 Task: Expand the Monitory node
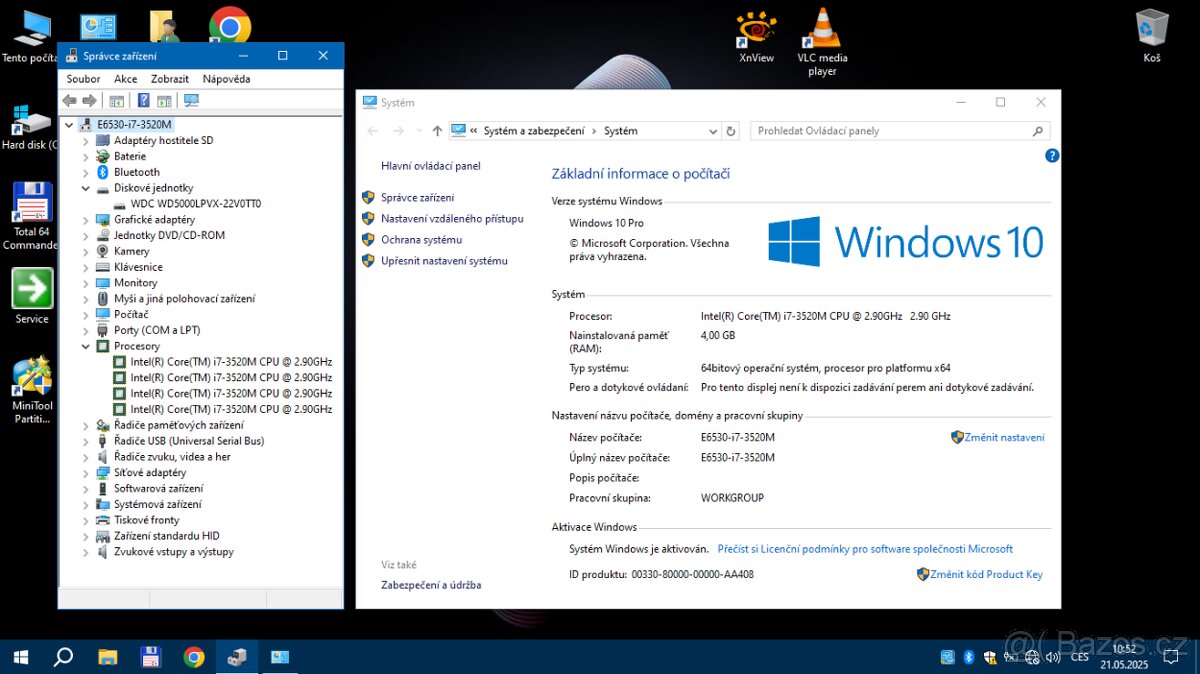[x=86, y=283]
